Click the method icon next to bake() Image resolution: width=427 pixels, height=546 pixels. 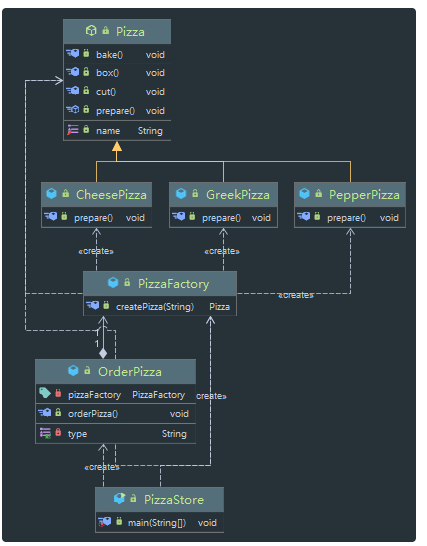[x=73, y=54]
